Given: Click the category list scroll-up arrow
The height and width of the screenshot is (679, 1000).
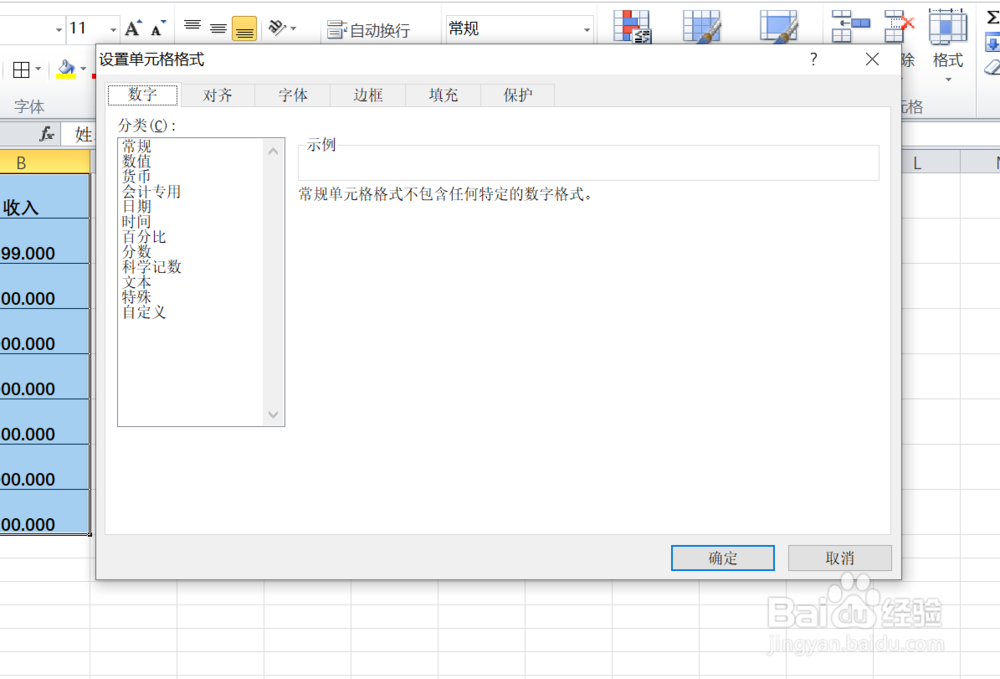Looking at the screenshot, I should tap(273, 151).
